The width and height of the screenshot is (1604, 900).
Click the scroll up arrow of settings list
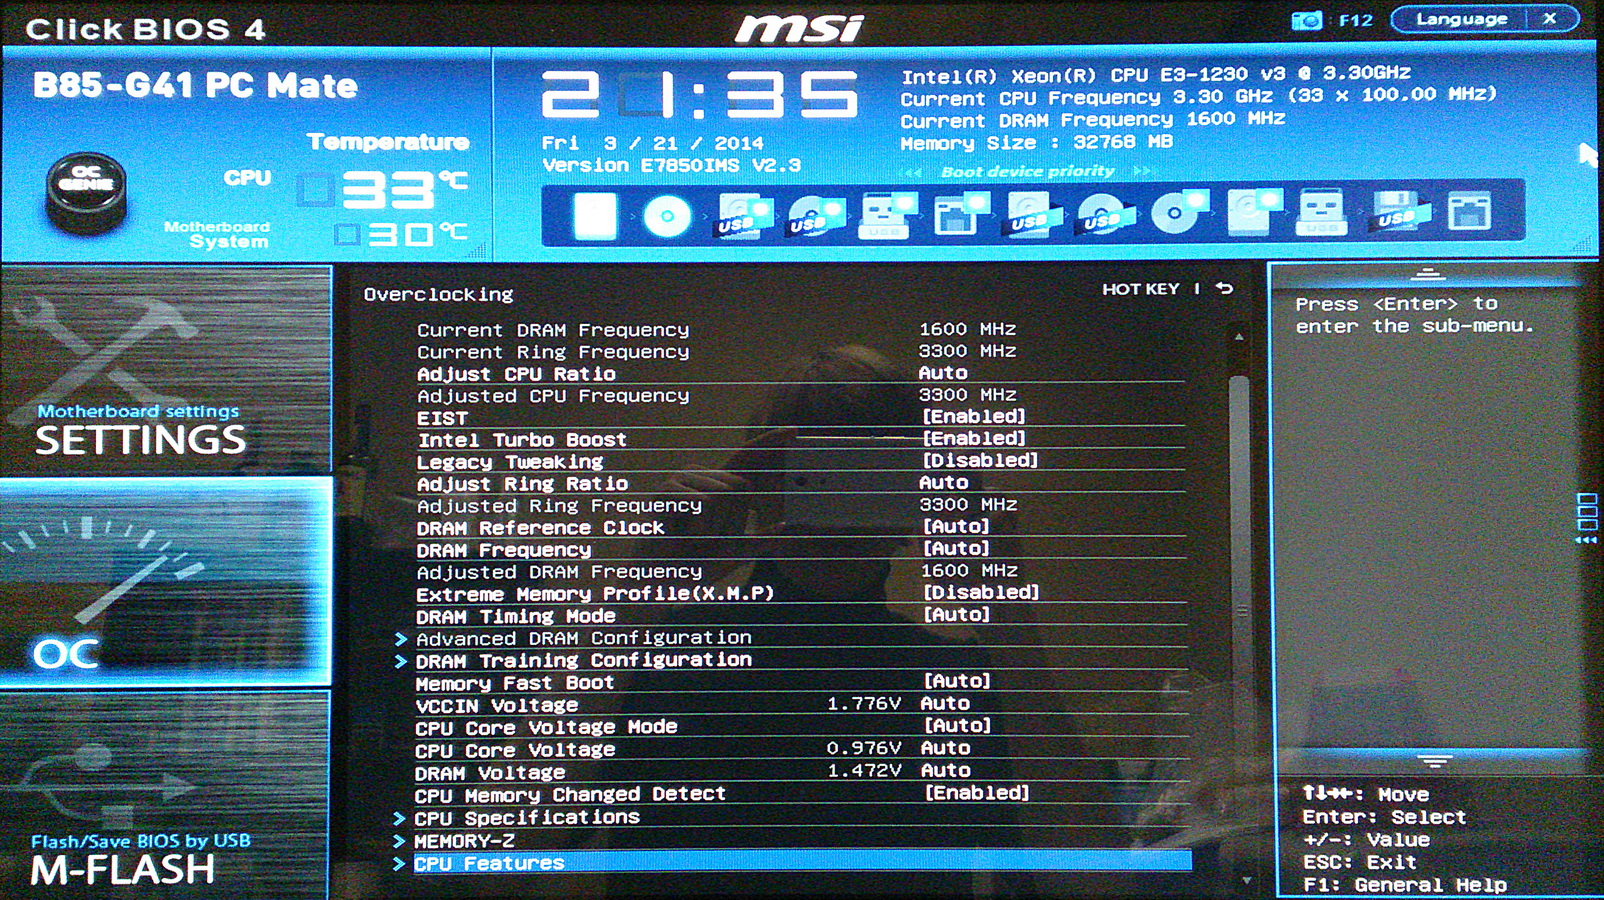tap(1239, 337)
